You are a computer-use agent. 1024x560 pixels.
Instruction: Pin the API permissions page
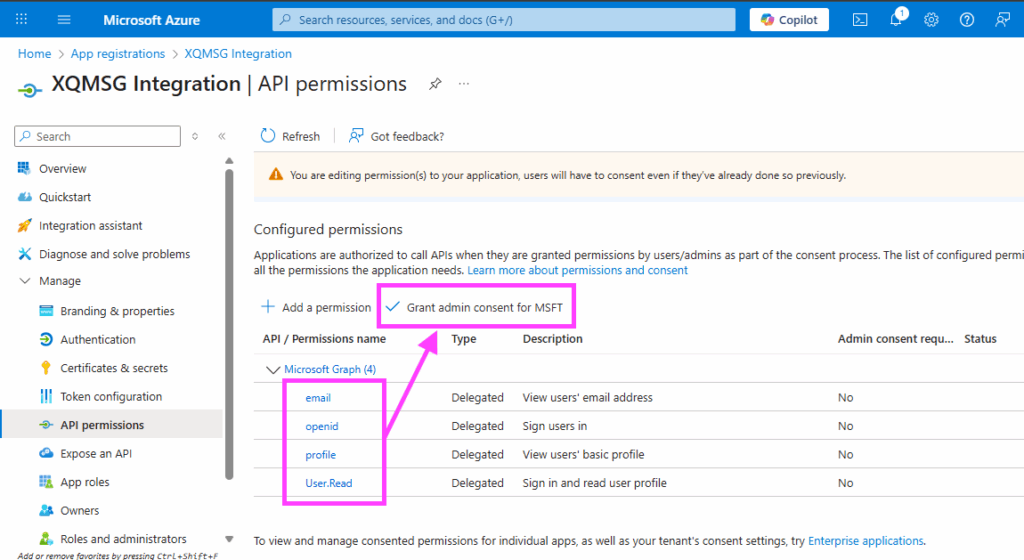click(435, 84)
